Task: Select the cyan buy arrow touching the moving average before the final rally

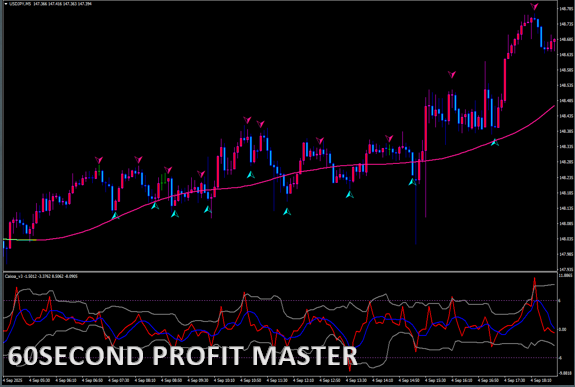Action: pyautogui.click(x=495, y=142)
